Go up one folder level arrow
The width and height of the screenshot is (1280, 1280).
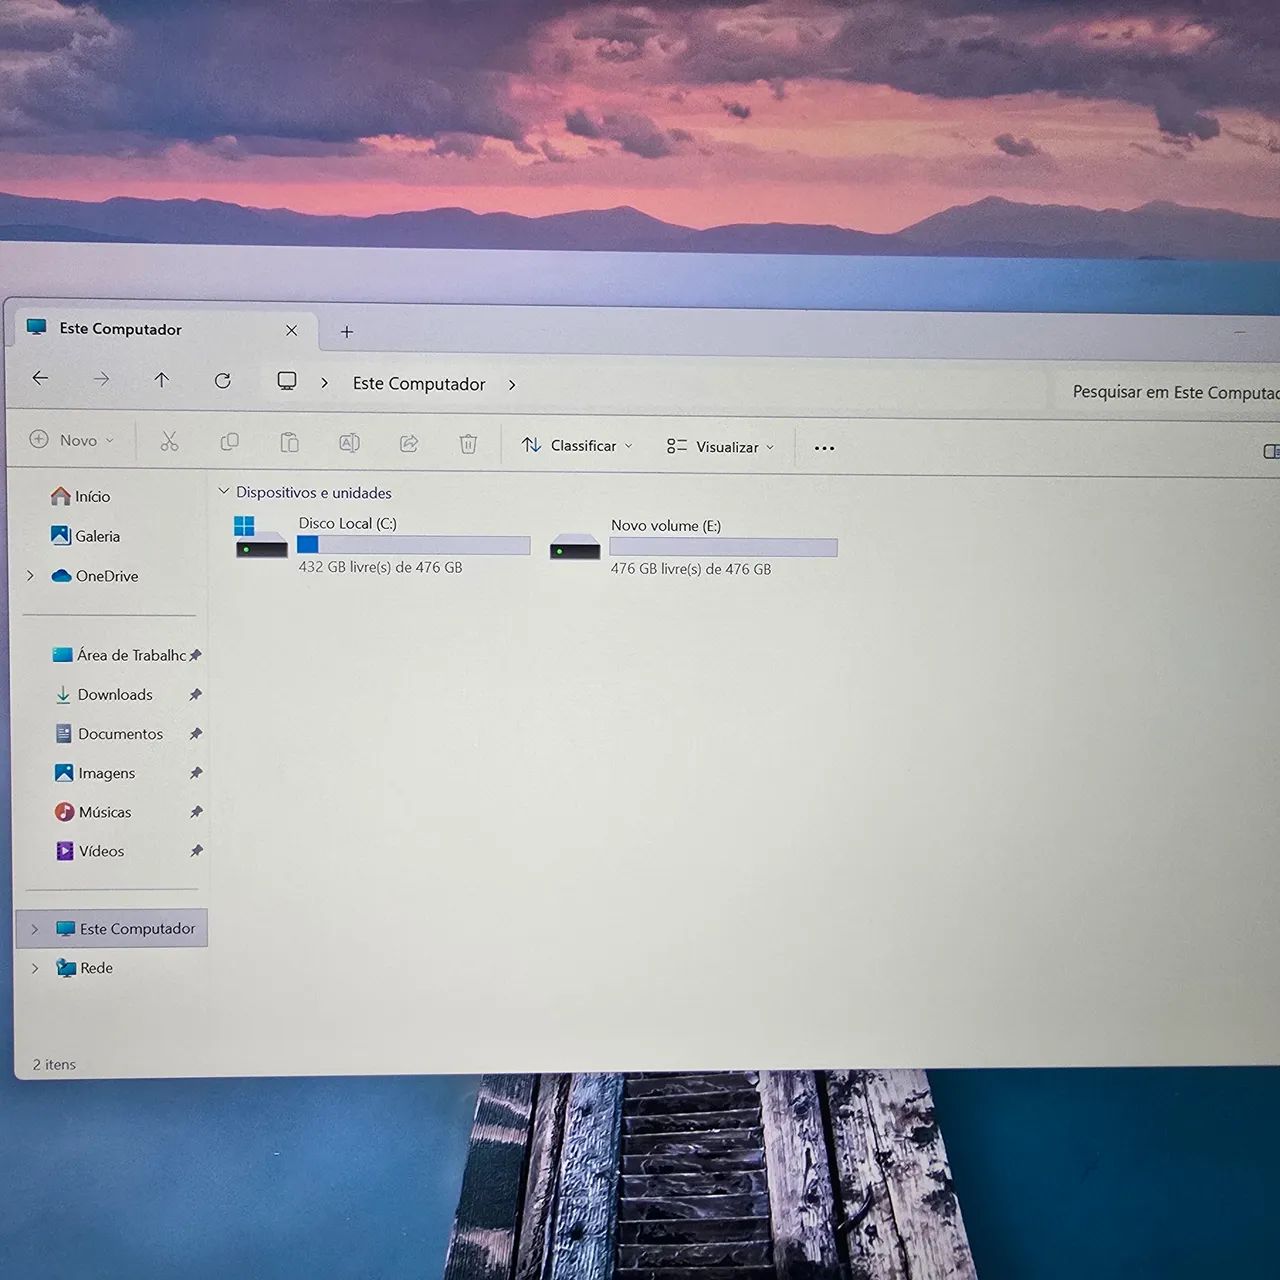(x=161, y=379)
